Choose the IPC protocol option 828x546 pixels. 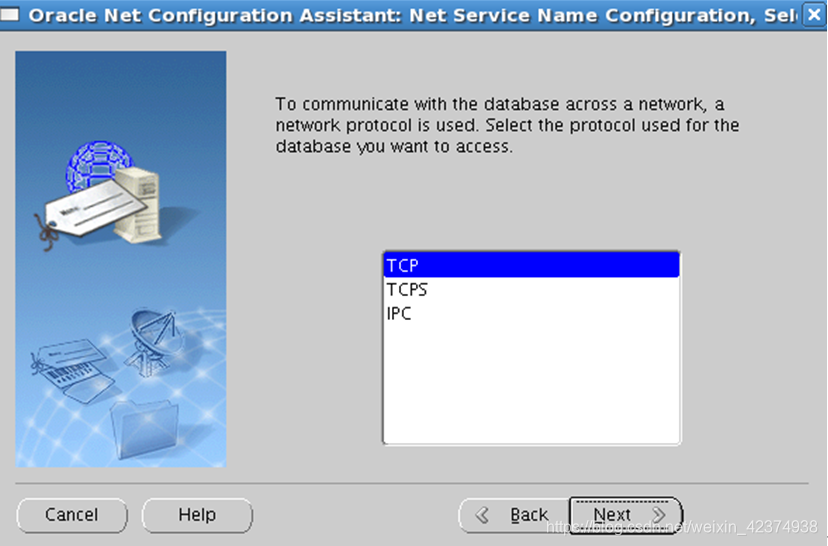tap(531, 314)
